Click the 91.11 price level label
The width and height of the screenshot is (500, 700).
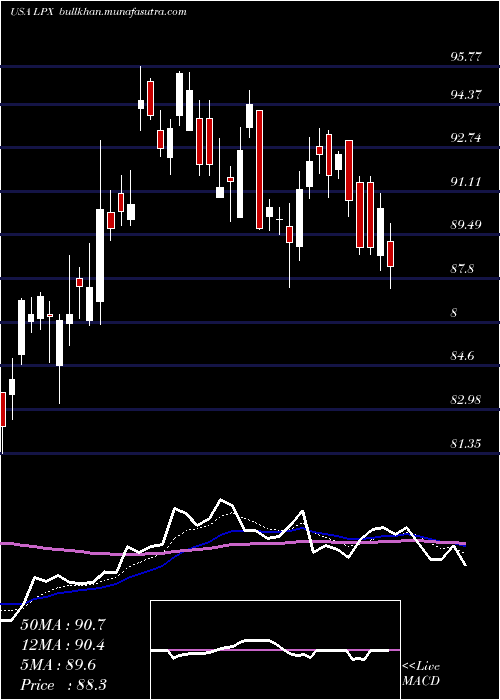pos(465,182)
